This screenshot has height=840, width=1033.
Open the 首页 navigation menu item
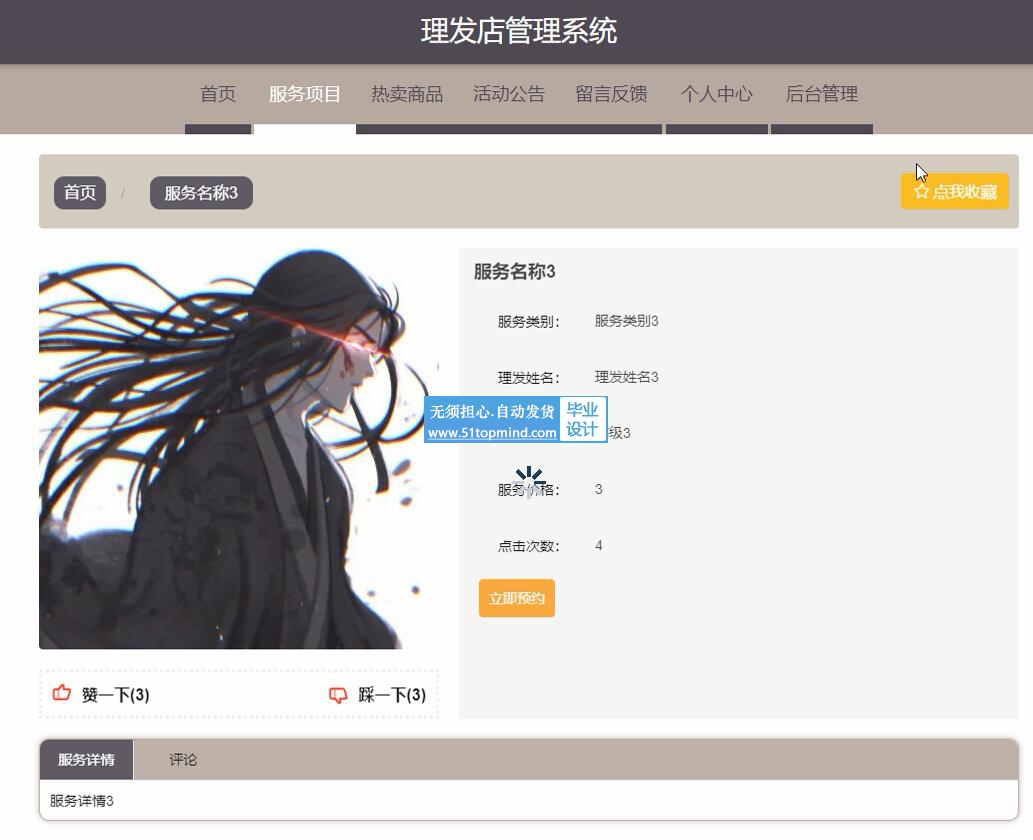(x=218, y=94)
